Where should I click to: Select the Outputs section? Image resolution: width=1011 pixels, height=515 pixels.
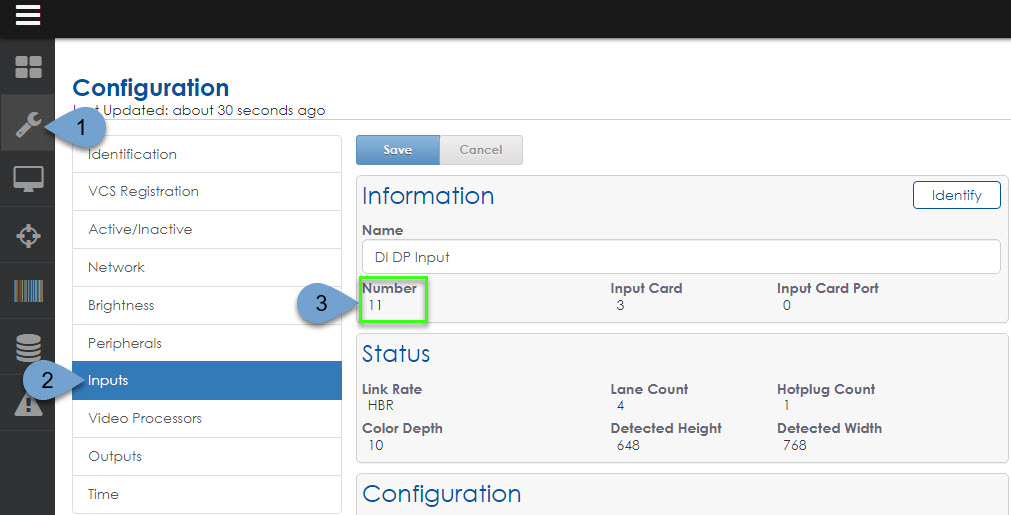click(206, 456)
